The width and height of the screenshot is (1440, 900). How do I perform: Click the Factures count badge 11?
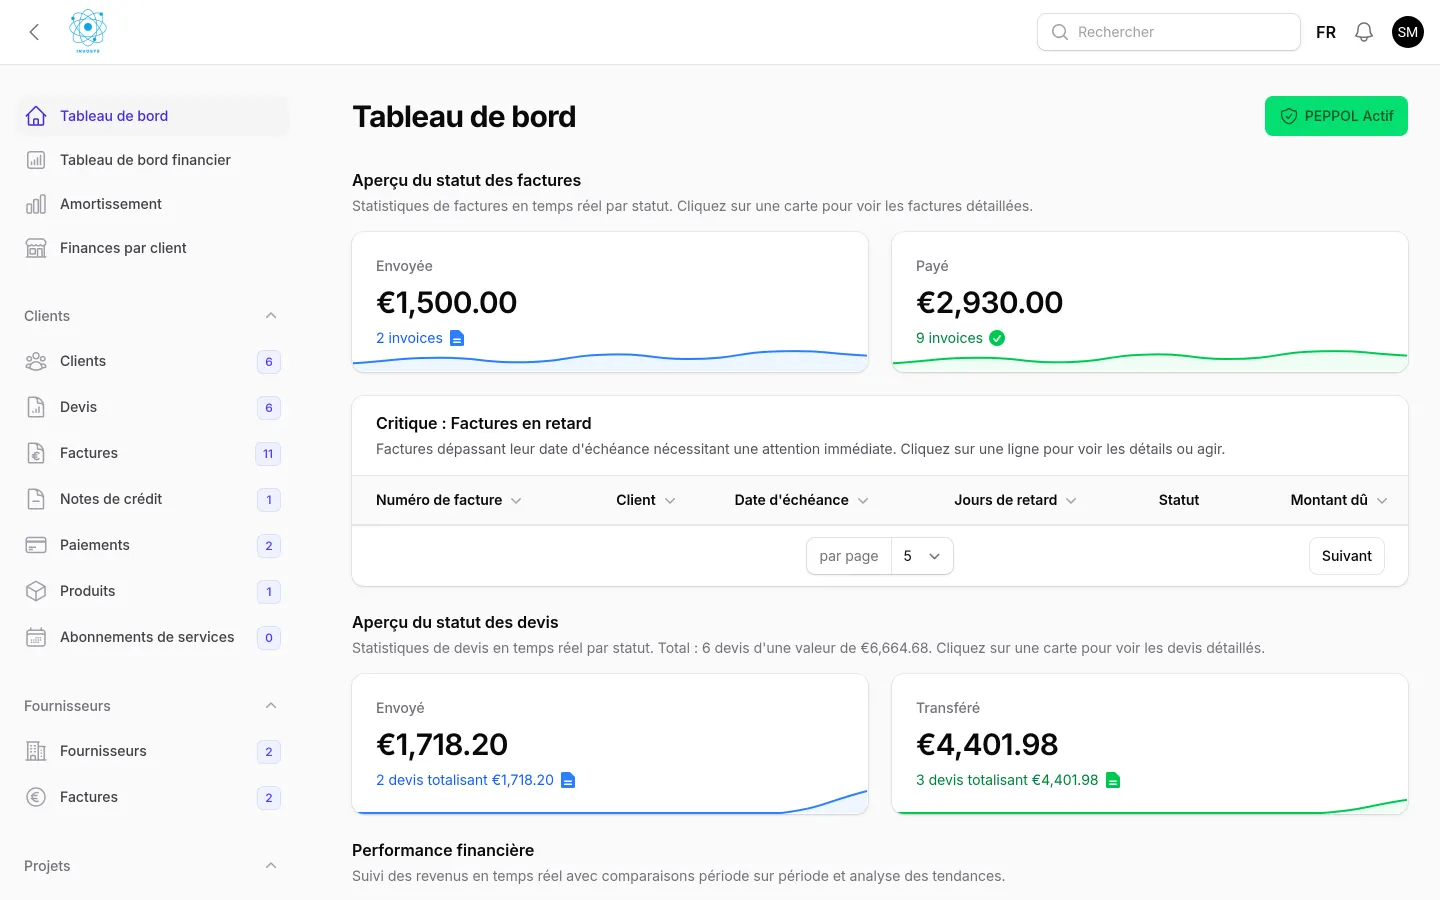pyautogui.click(x=268, y=454)
